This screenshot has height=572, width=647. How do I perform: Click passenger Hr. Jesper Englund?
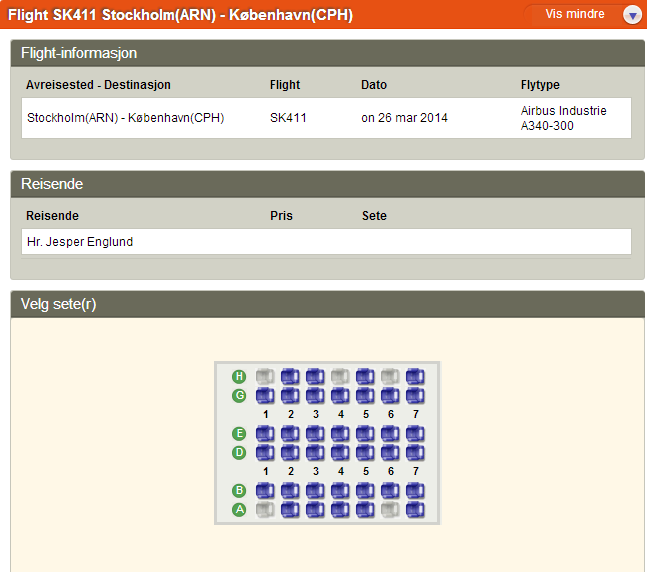pyautogui.click(x=80, y=242)
